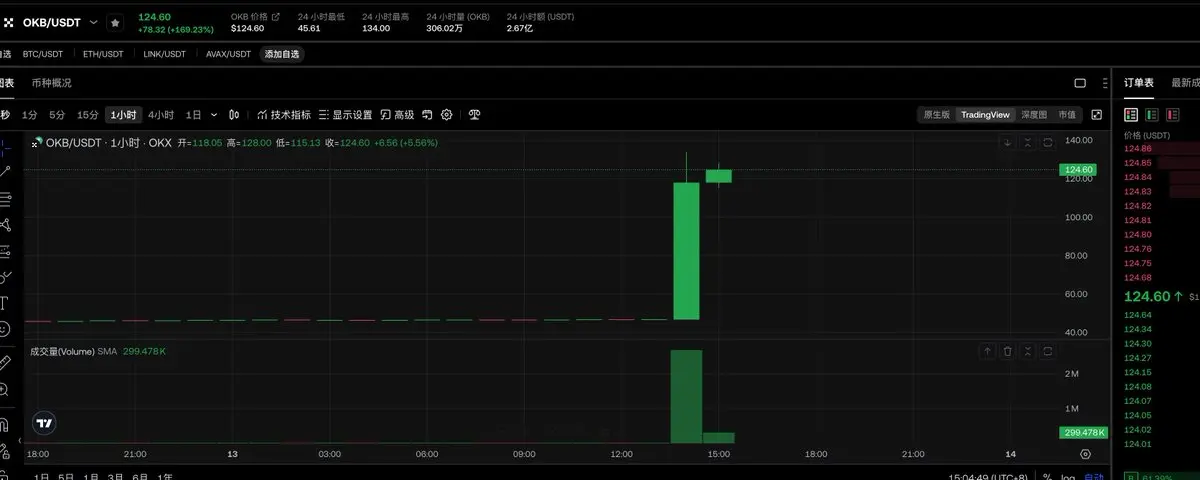Click the large green candlestick
The height and width of the screenshot is (480, 1200).
click(686, 250)
